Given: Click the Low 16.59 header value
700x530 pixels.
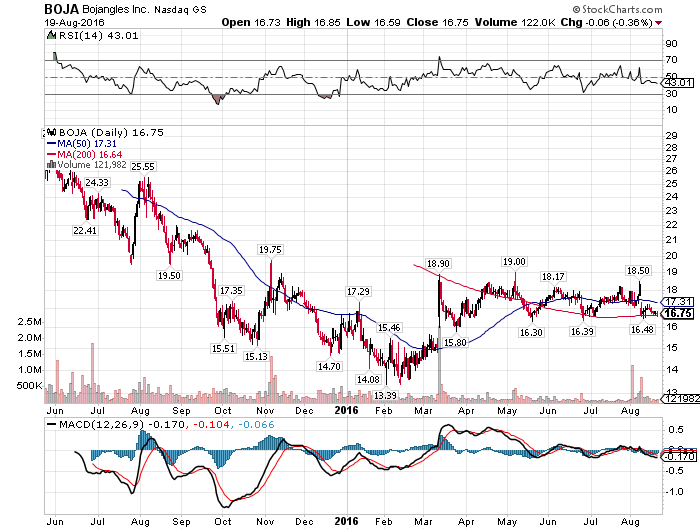Looking at the screenshot, I should (x=374, y=22).
